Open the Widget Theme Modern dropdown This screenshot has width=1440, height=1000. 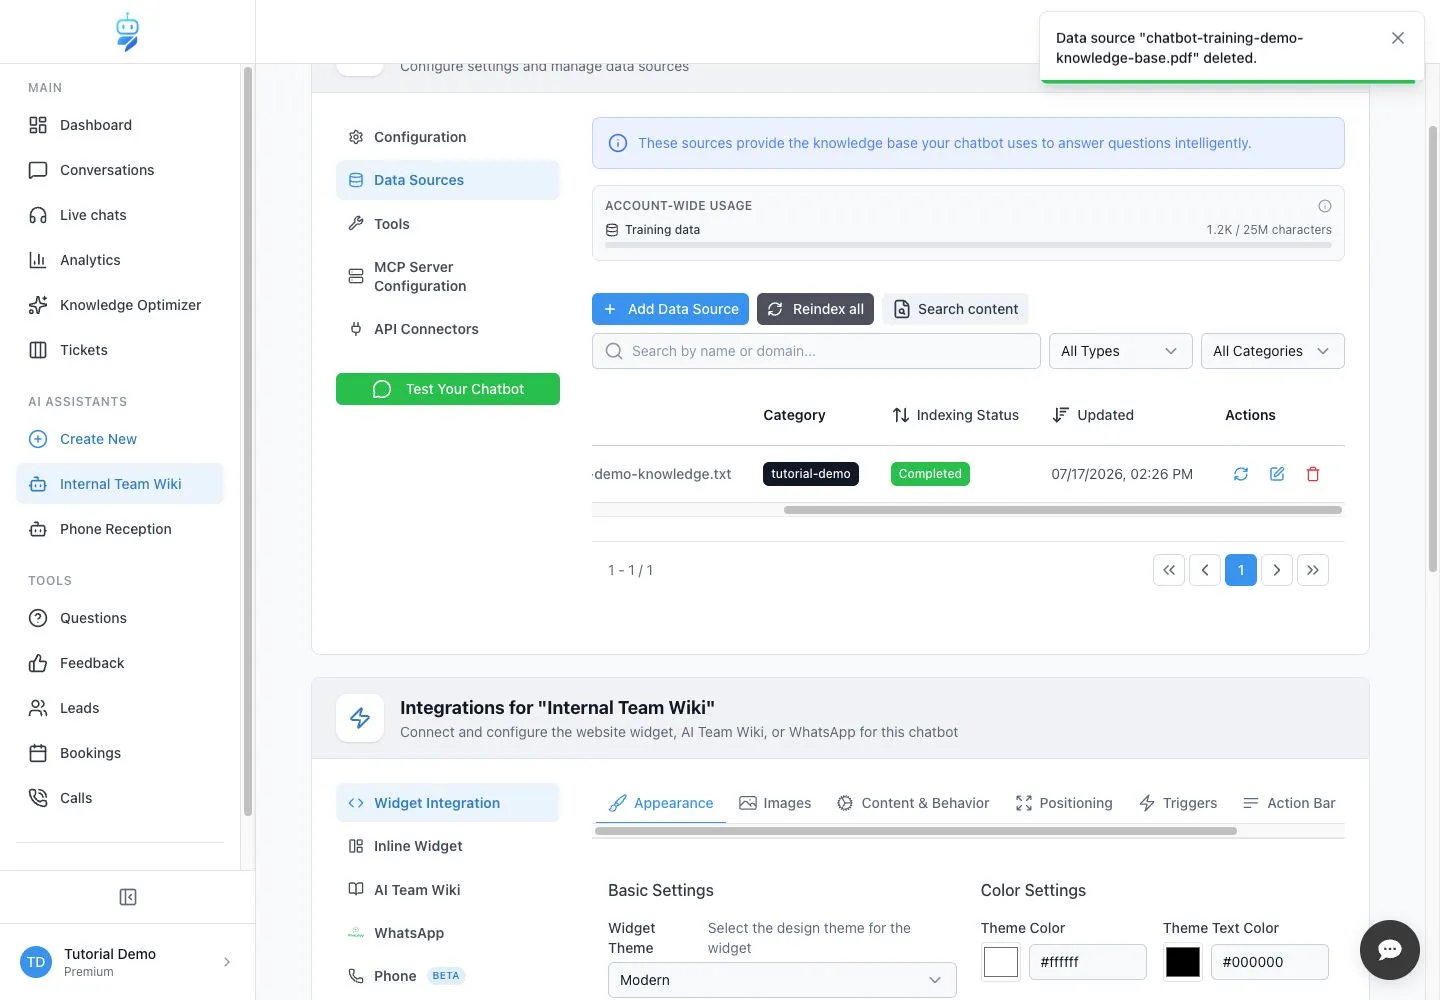pyautogui.click(x=782, y=980)
